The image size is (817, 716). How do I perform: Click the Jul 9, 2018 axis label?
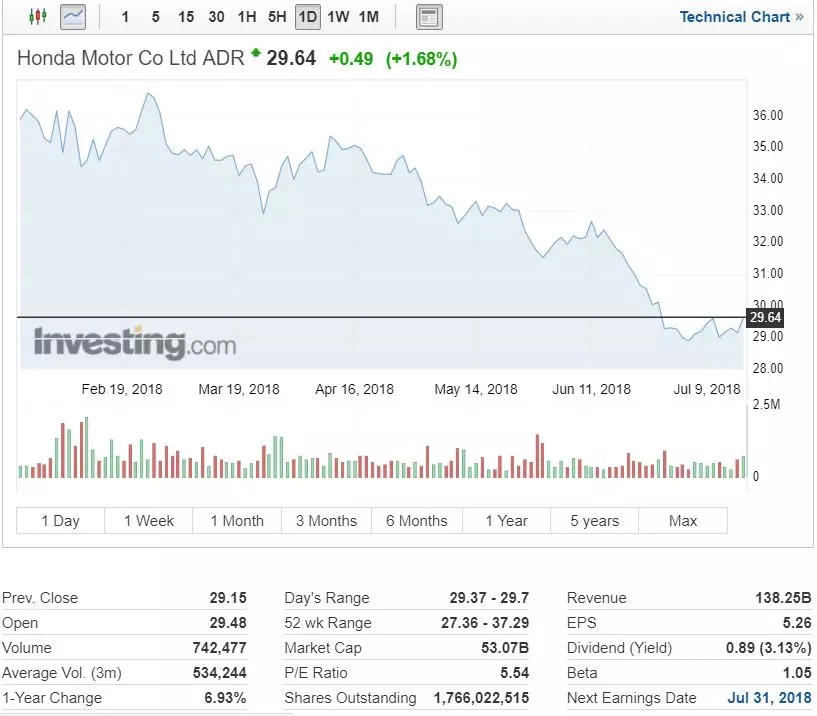click(x=707, y=389)
